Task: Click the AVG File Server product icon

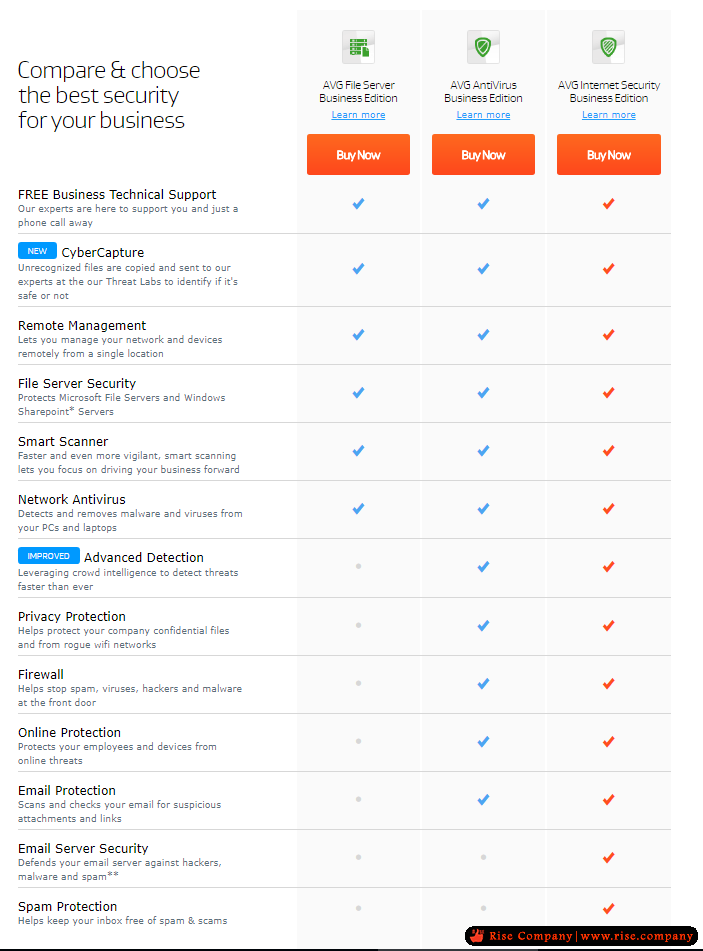Action: click(358, 47)
